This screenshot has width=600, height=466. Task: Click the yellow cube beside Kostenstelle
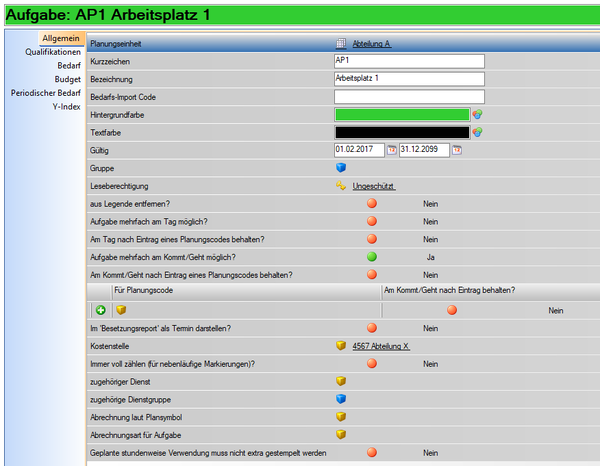pyautogui.click(x=341, y=346)
